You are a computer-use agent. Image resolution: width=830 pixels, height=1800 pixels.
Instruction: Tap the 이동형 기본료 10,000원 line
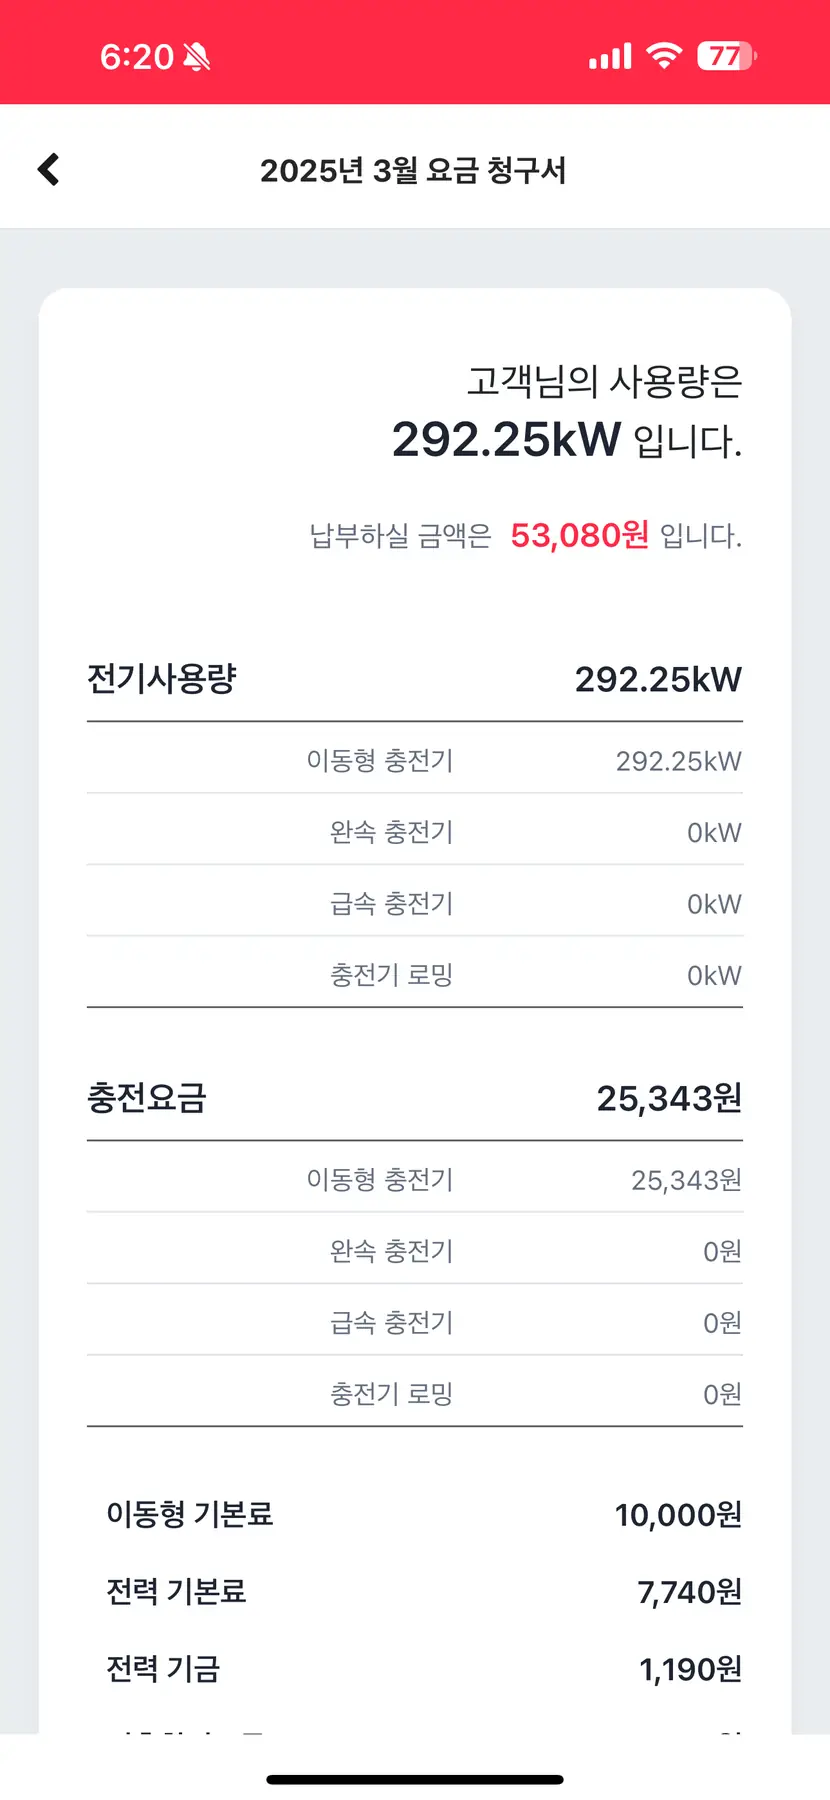tap(425, 1515)
